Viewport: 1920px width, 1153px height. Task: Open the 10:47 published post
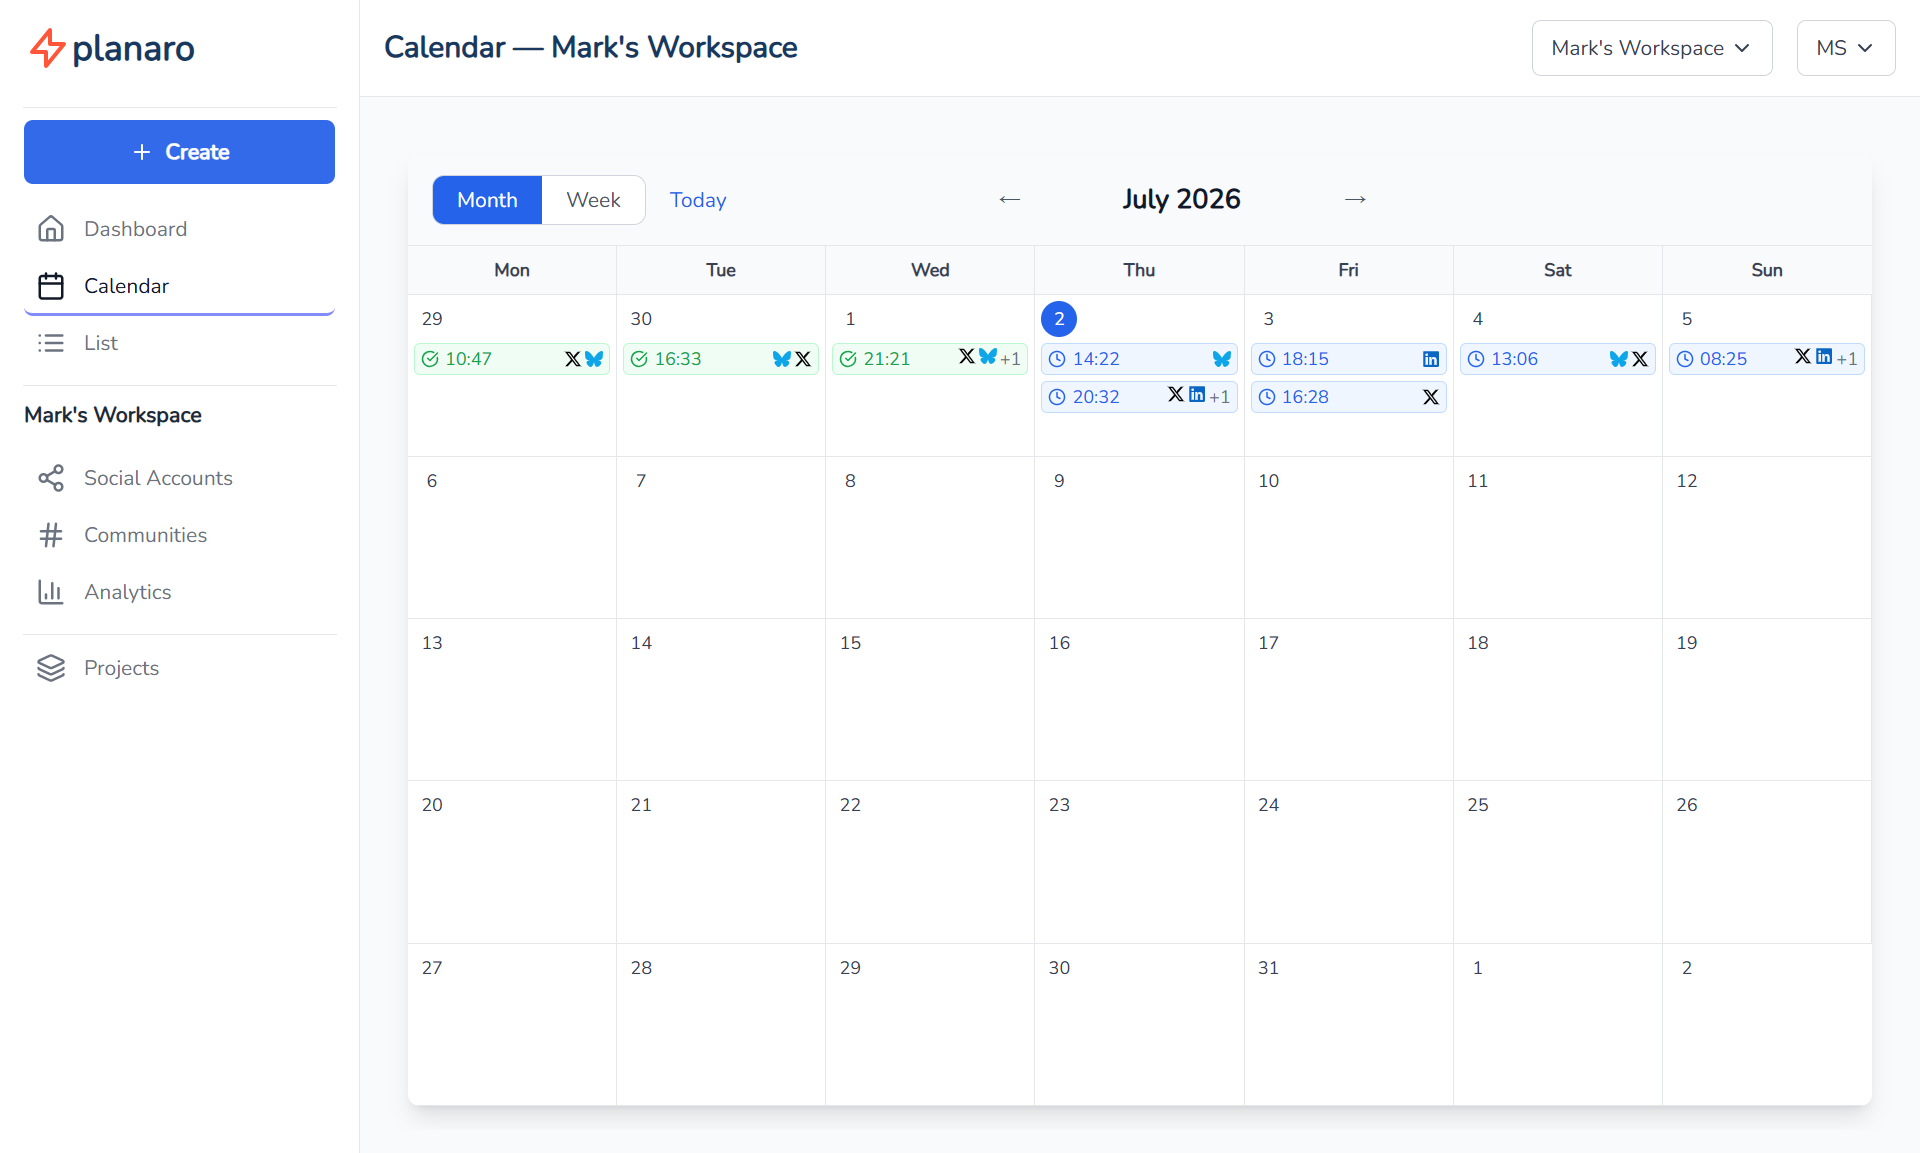[512, 359]
